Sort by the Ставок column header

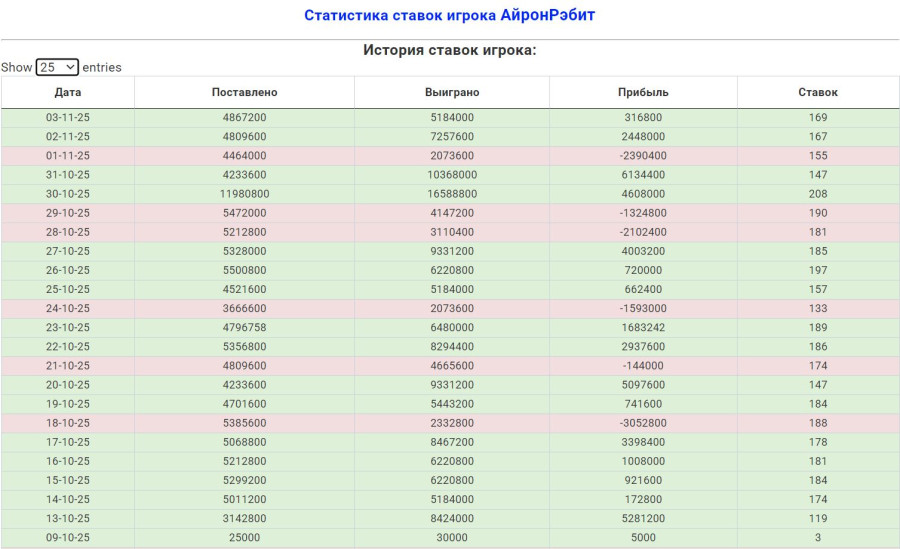[x=818, y=92]
